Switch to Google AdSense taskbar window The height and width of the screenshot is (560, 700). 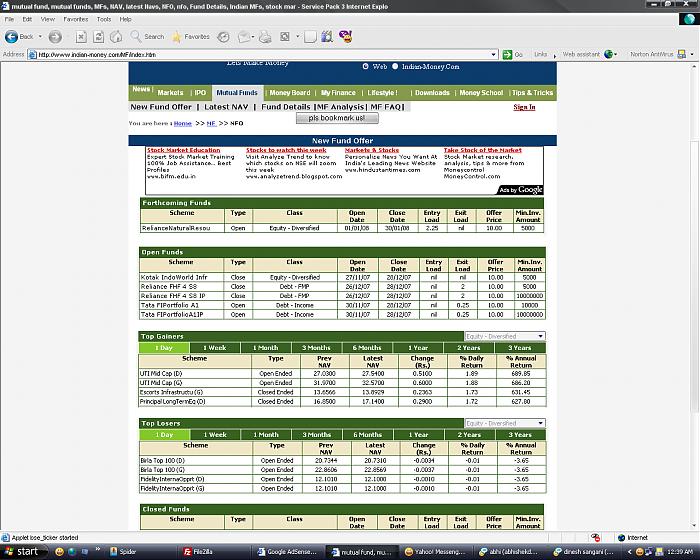(x=288, y=552)
